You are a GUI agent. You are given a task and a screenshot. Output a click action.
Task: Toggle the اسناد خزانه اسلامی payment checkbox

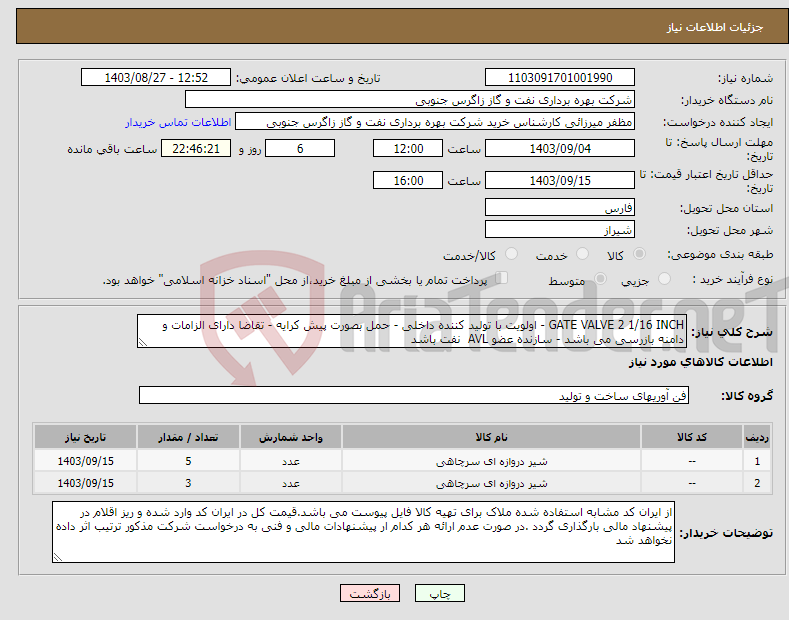[x=501, y=278]
